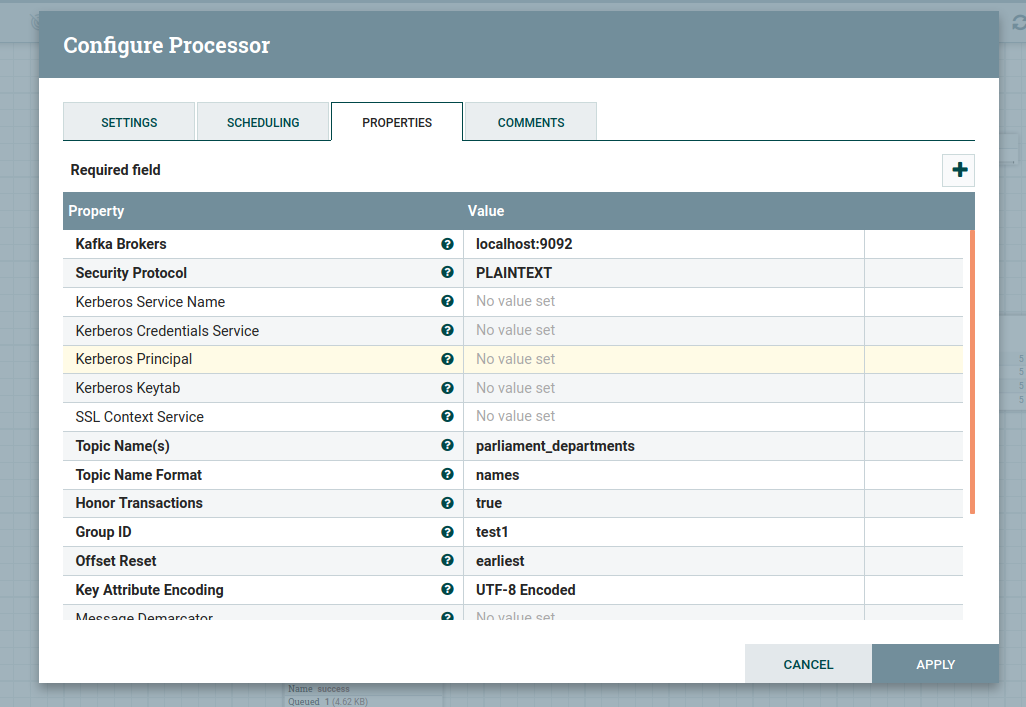Click help icon for Honor Transactions
The width and height of the screenshot is (1026, 707).
click(447, 503)
